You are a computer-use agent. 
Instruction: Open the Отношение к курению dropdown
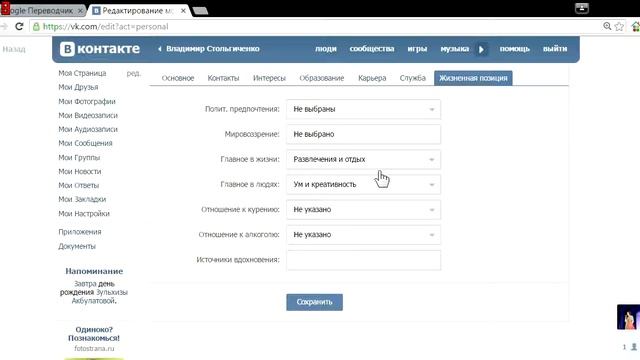click(x=363, y=209)
